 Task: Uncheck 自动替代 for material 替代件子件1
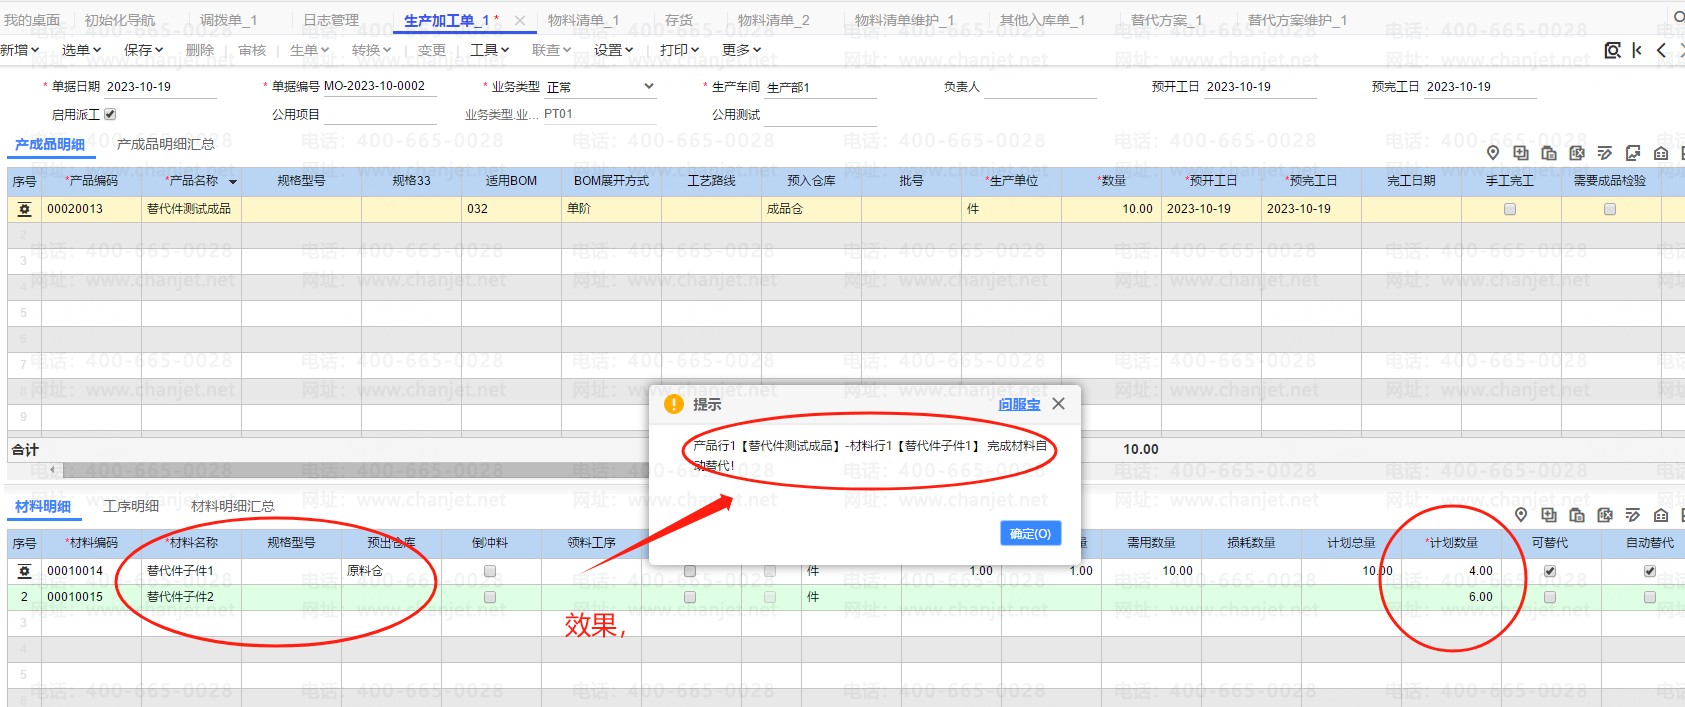point(1649,571)
